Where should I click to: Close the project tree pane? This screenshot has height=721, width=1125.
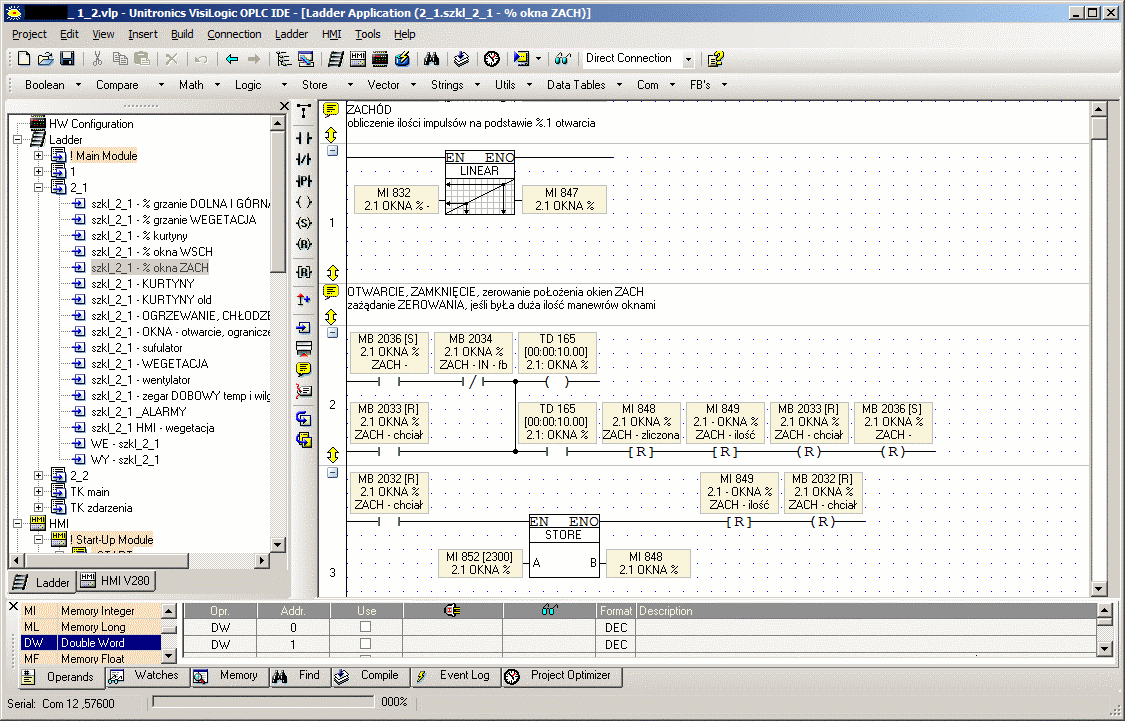(x=284, y=106)
